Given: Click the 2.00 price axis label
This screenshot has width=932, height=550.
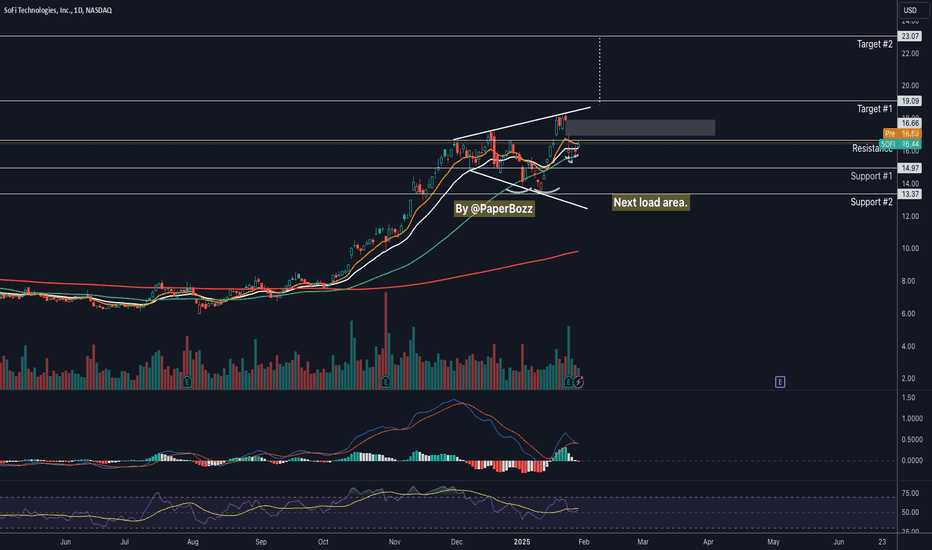Looking at the screenshot, I should point(909,378).
